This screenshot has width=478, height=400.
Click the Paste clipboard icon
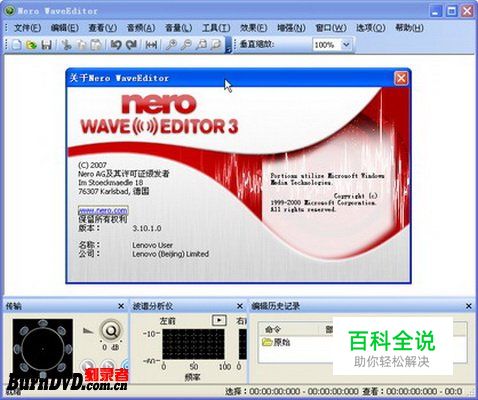click(96, 45)
